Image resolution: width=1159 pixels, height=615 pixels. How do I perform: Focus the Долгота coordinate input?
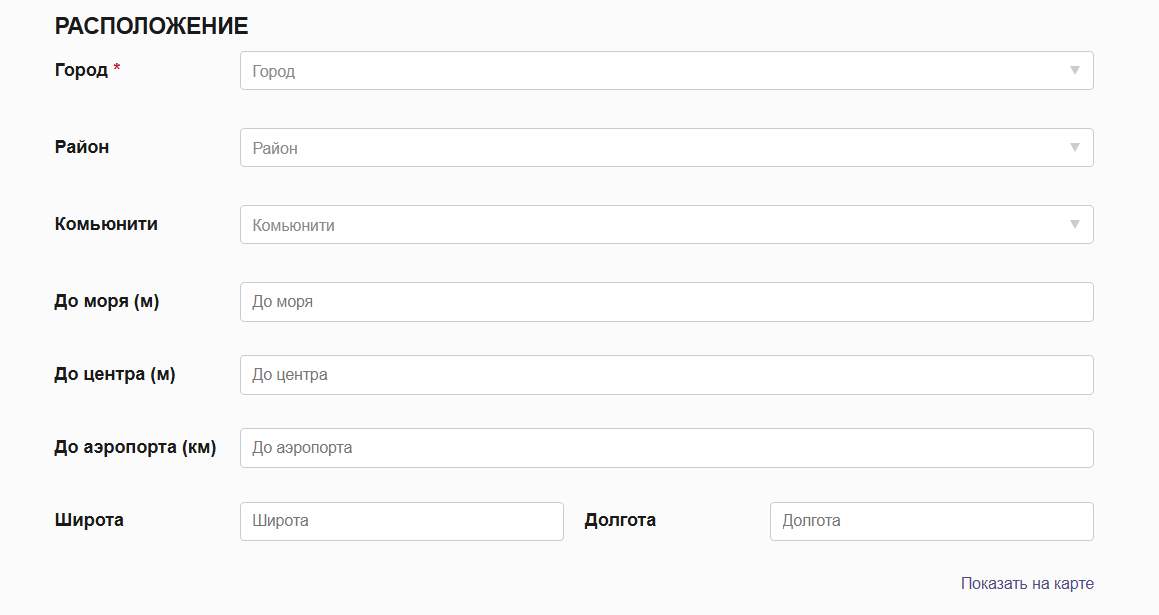click(x=931, y=521)
